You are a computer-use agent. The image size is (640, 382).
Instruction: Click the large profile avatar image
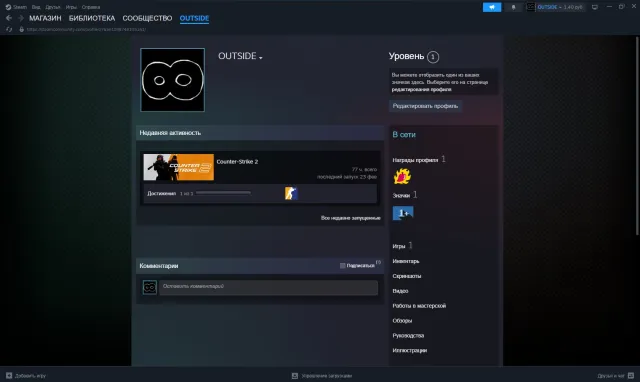pyautogui.click(x=172, y=80)
